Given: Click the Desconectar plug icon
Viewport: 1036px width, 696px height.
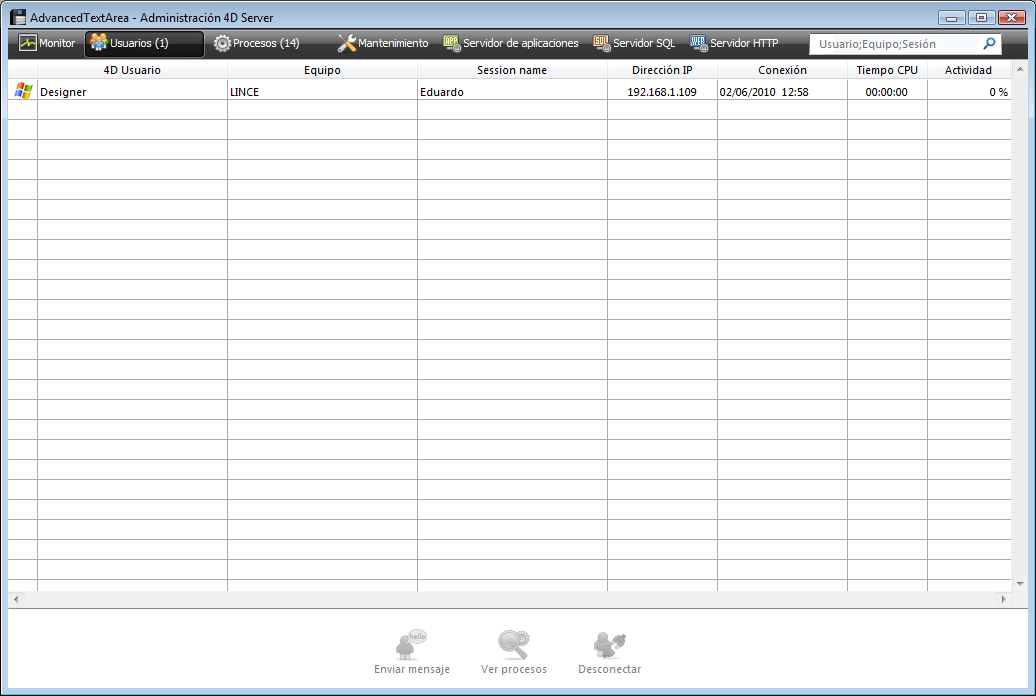Looking at the screenshot, I should tap(609, 644).
